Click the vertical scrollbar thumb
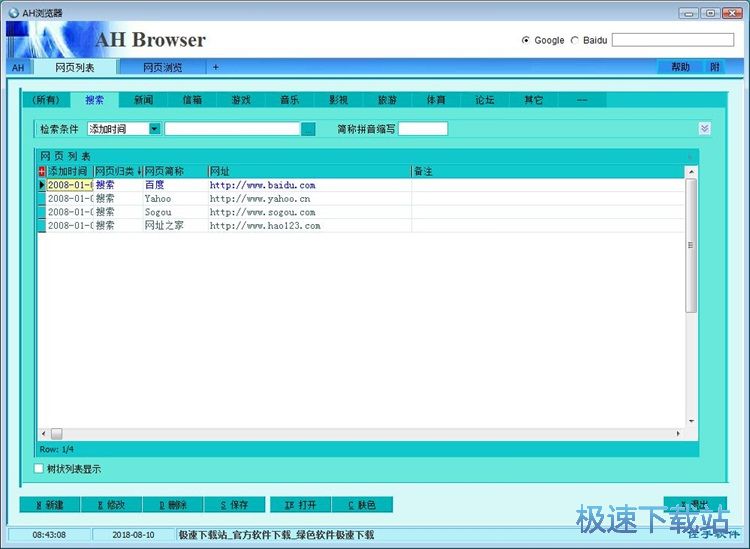 click(691, 245)
